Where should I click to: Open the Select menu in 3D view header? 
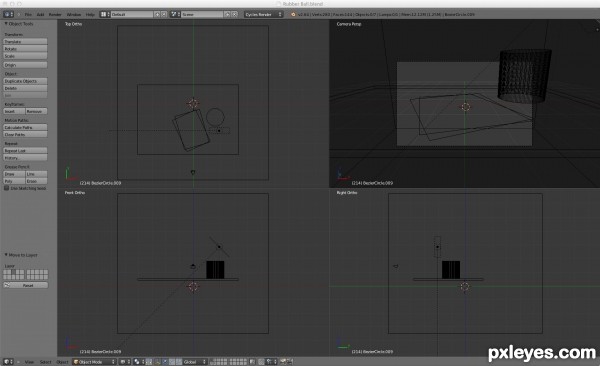coord(46,362)
